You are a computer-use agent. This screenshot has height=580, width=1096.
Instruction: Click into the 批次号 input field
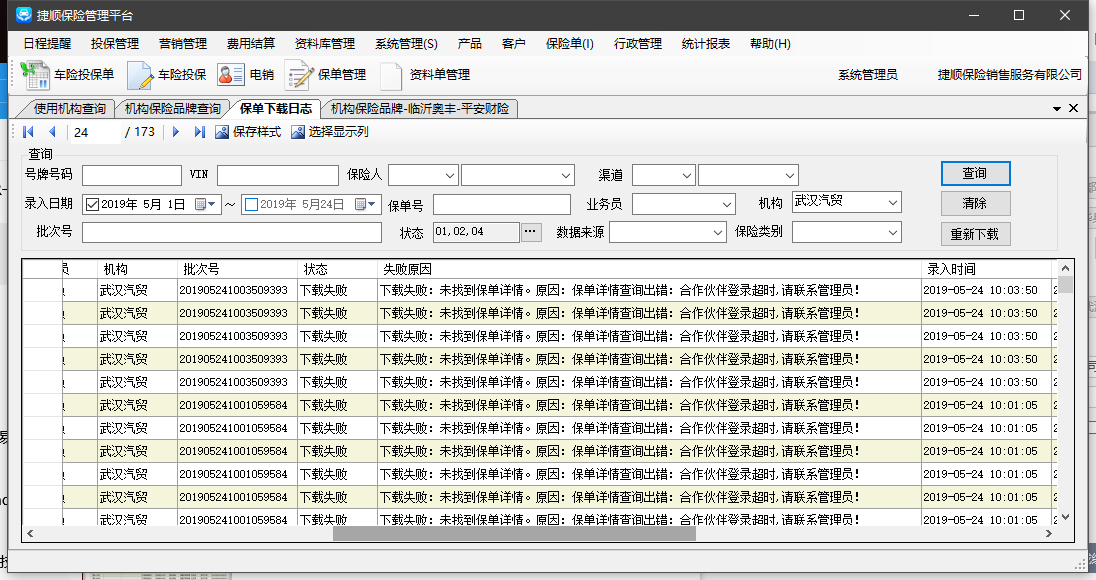click(232, 232)
